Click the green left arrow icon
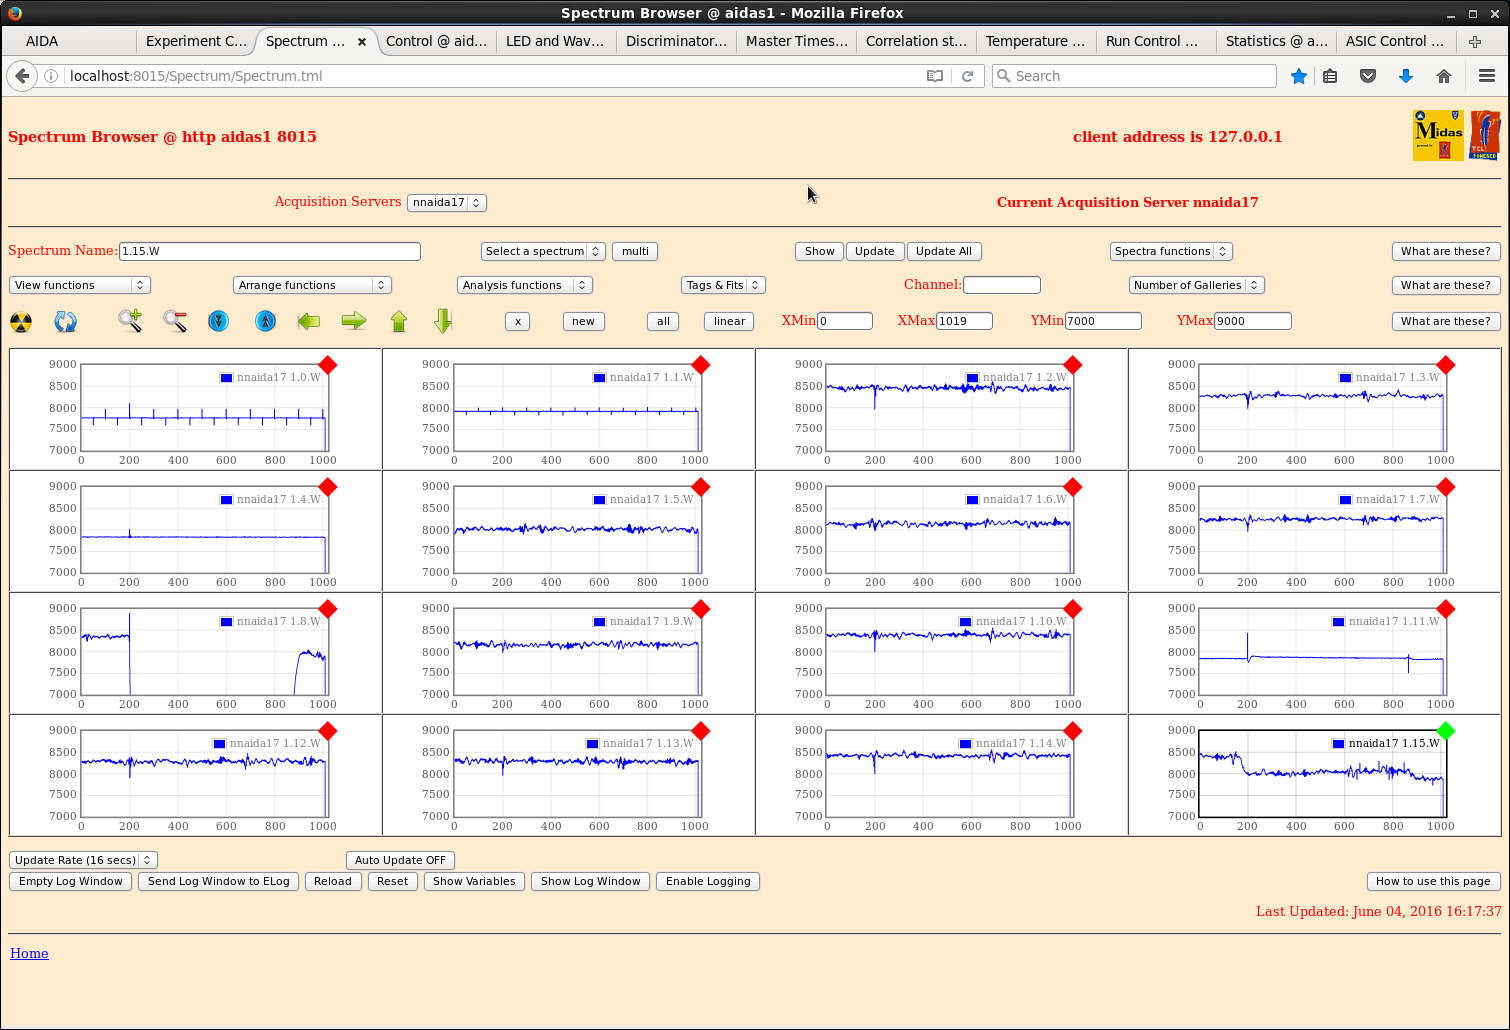The width and height of the screenshot is (1510, 1030). tap(309, 321)
